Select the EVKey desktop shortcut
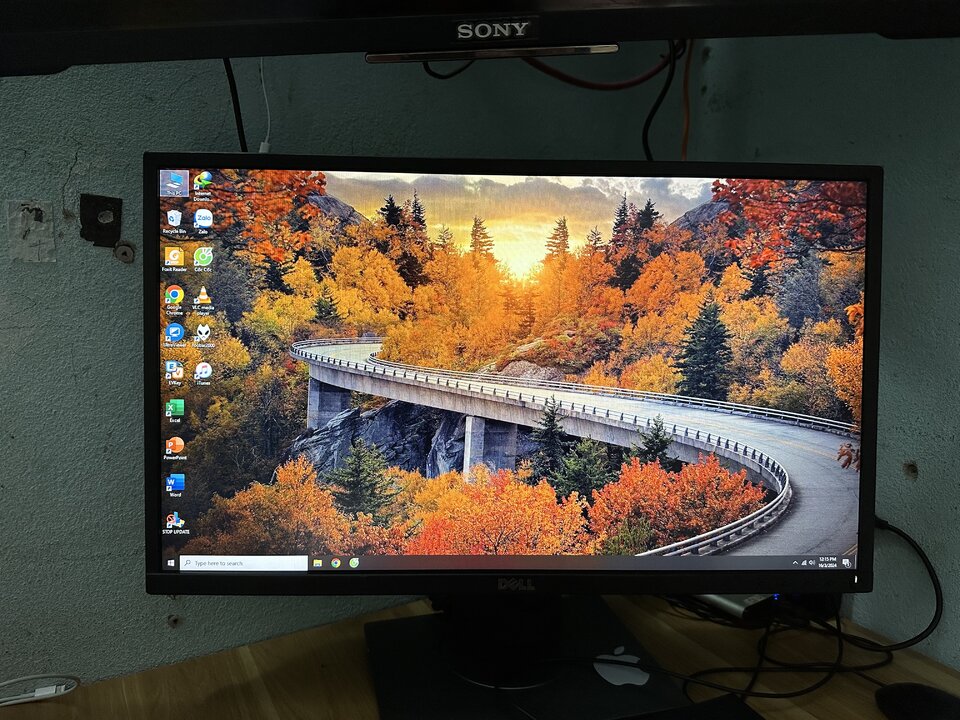 click(x=174, y=373)
